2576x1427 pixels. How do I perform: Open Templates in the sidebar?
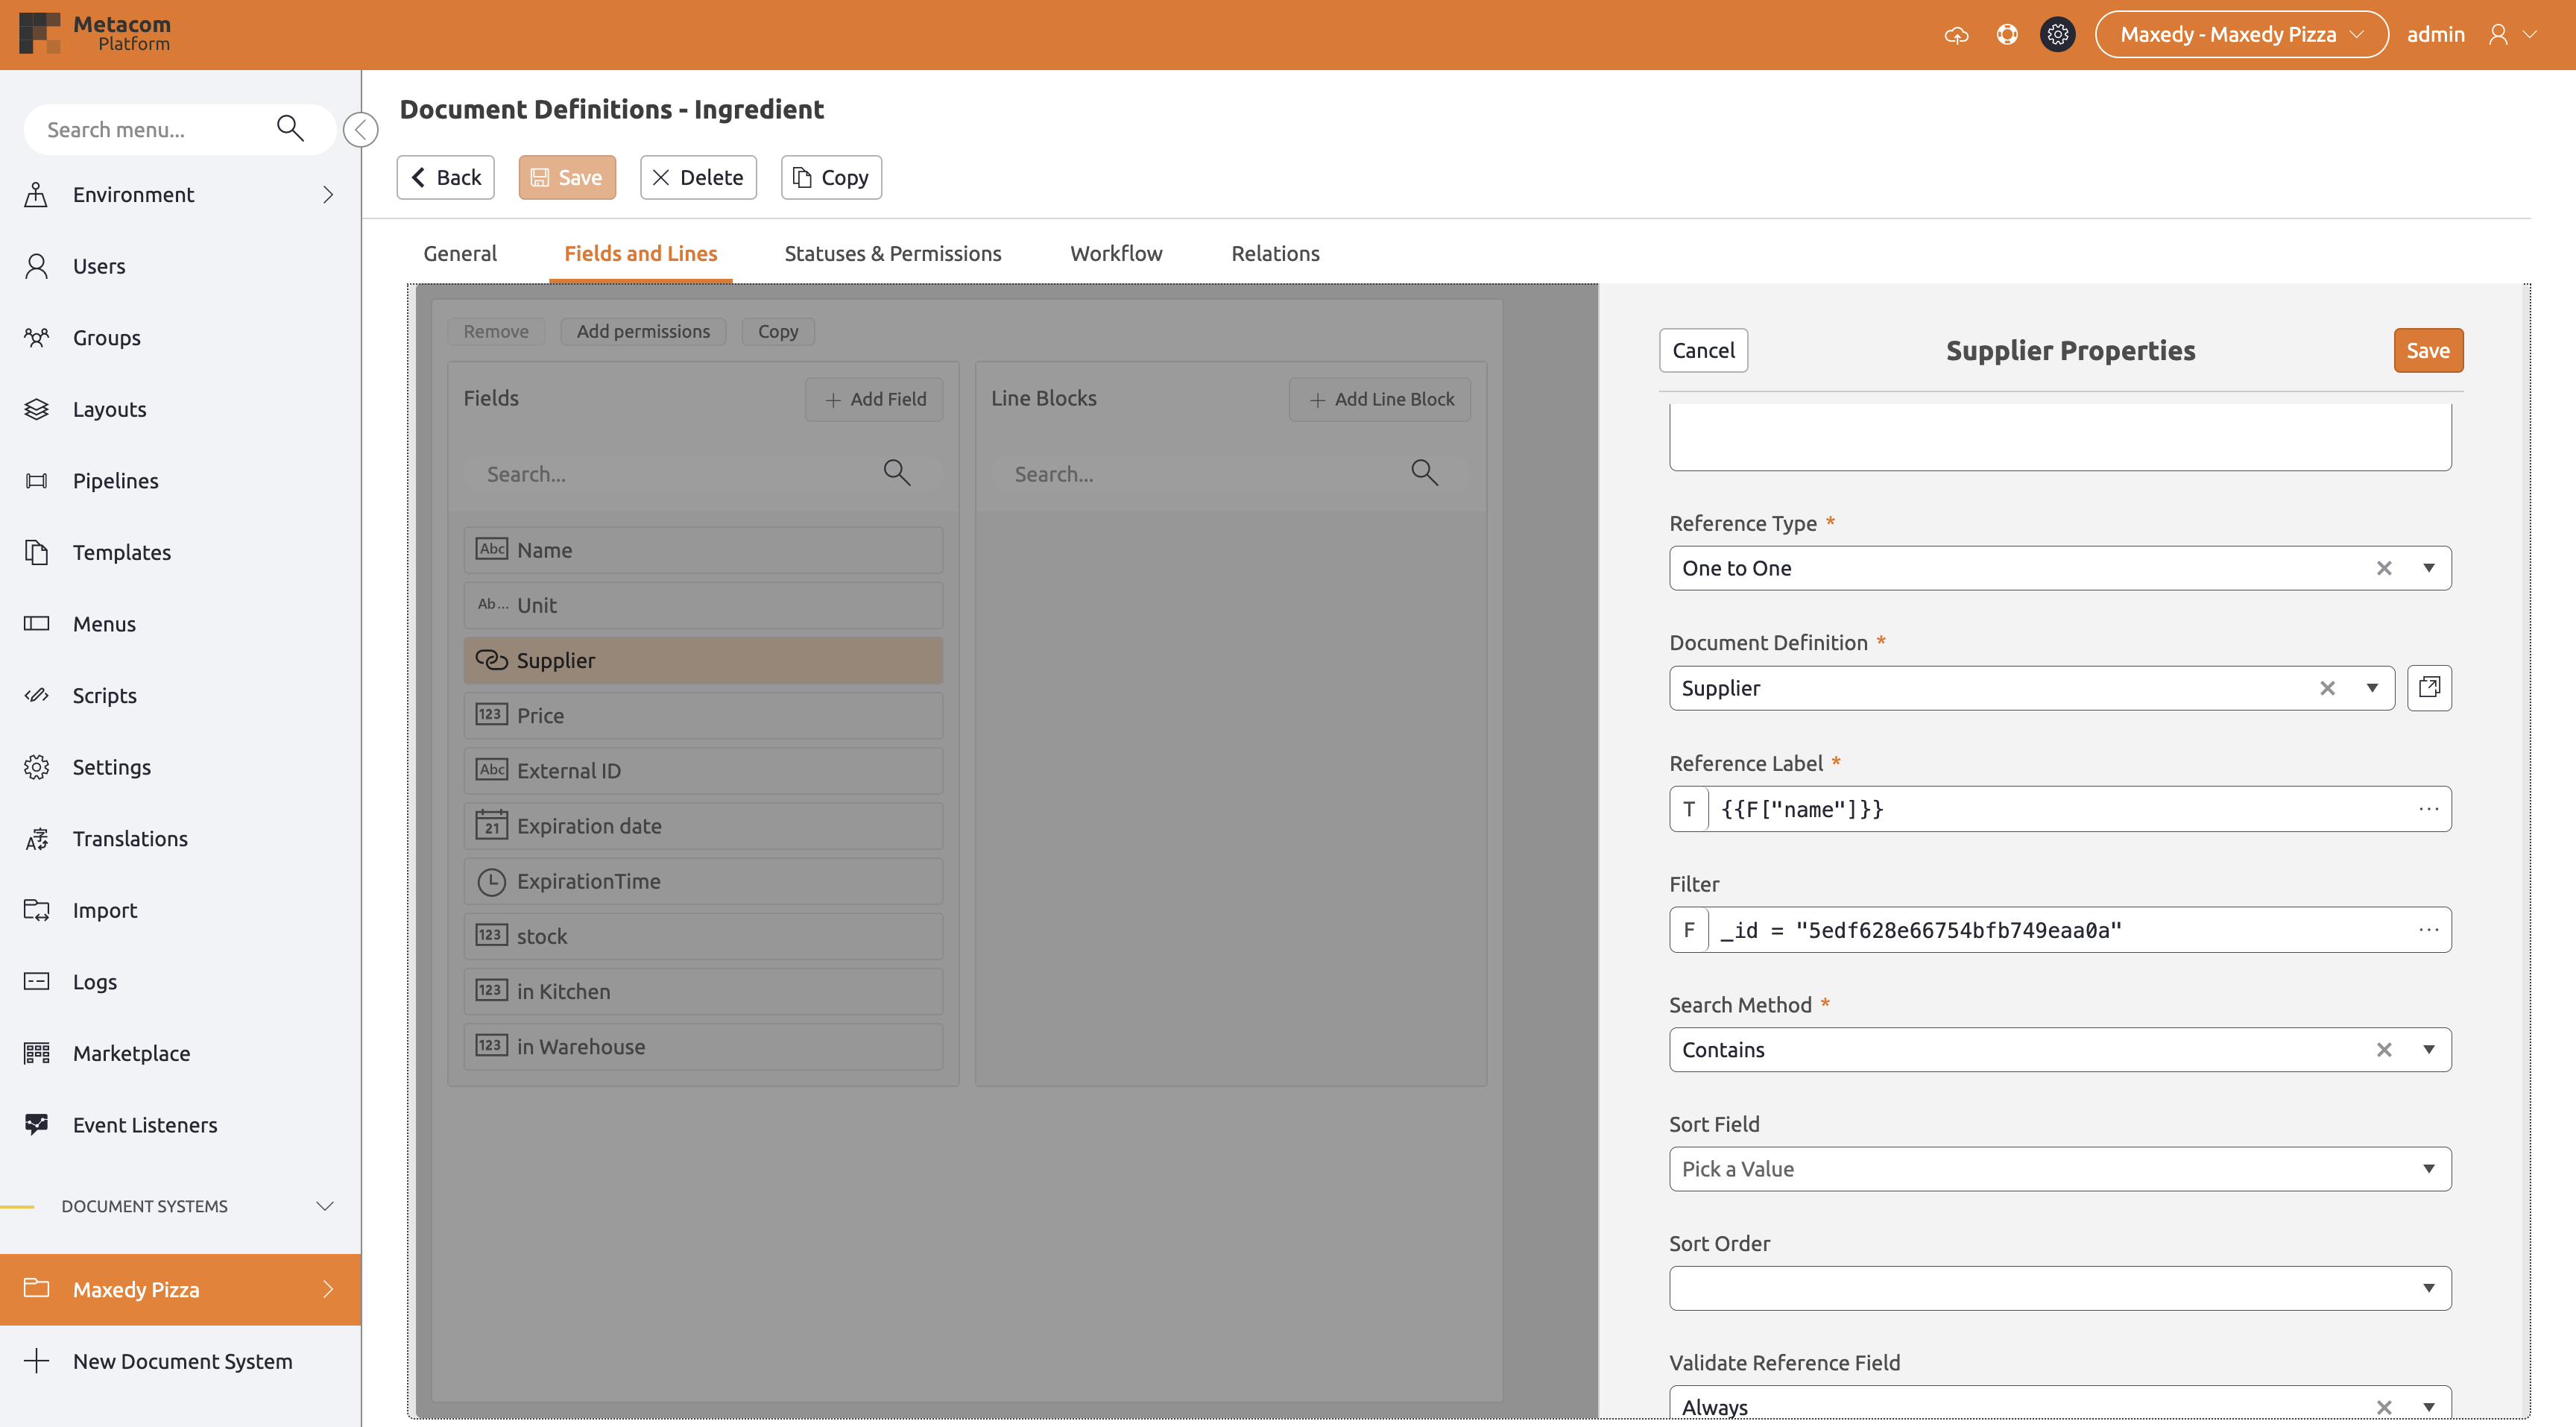180,552
